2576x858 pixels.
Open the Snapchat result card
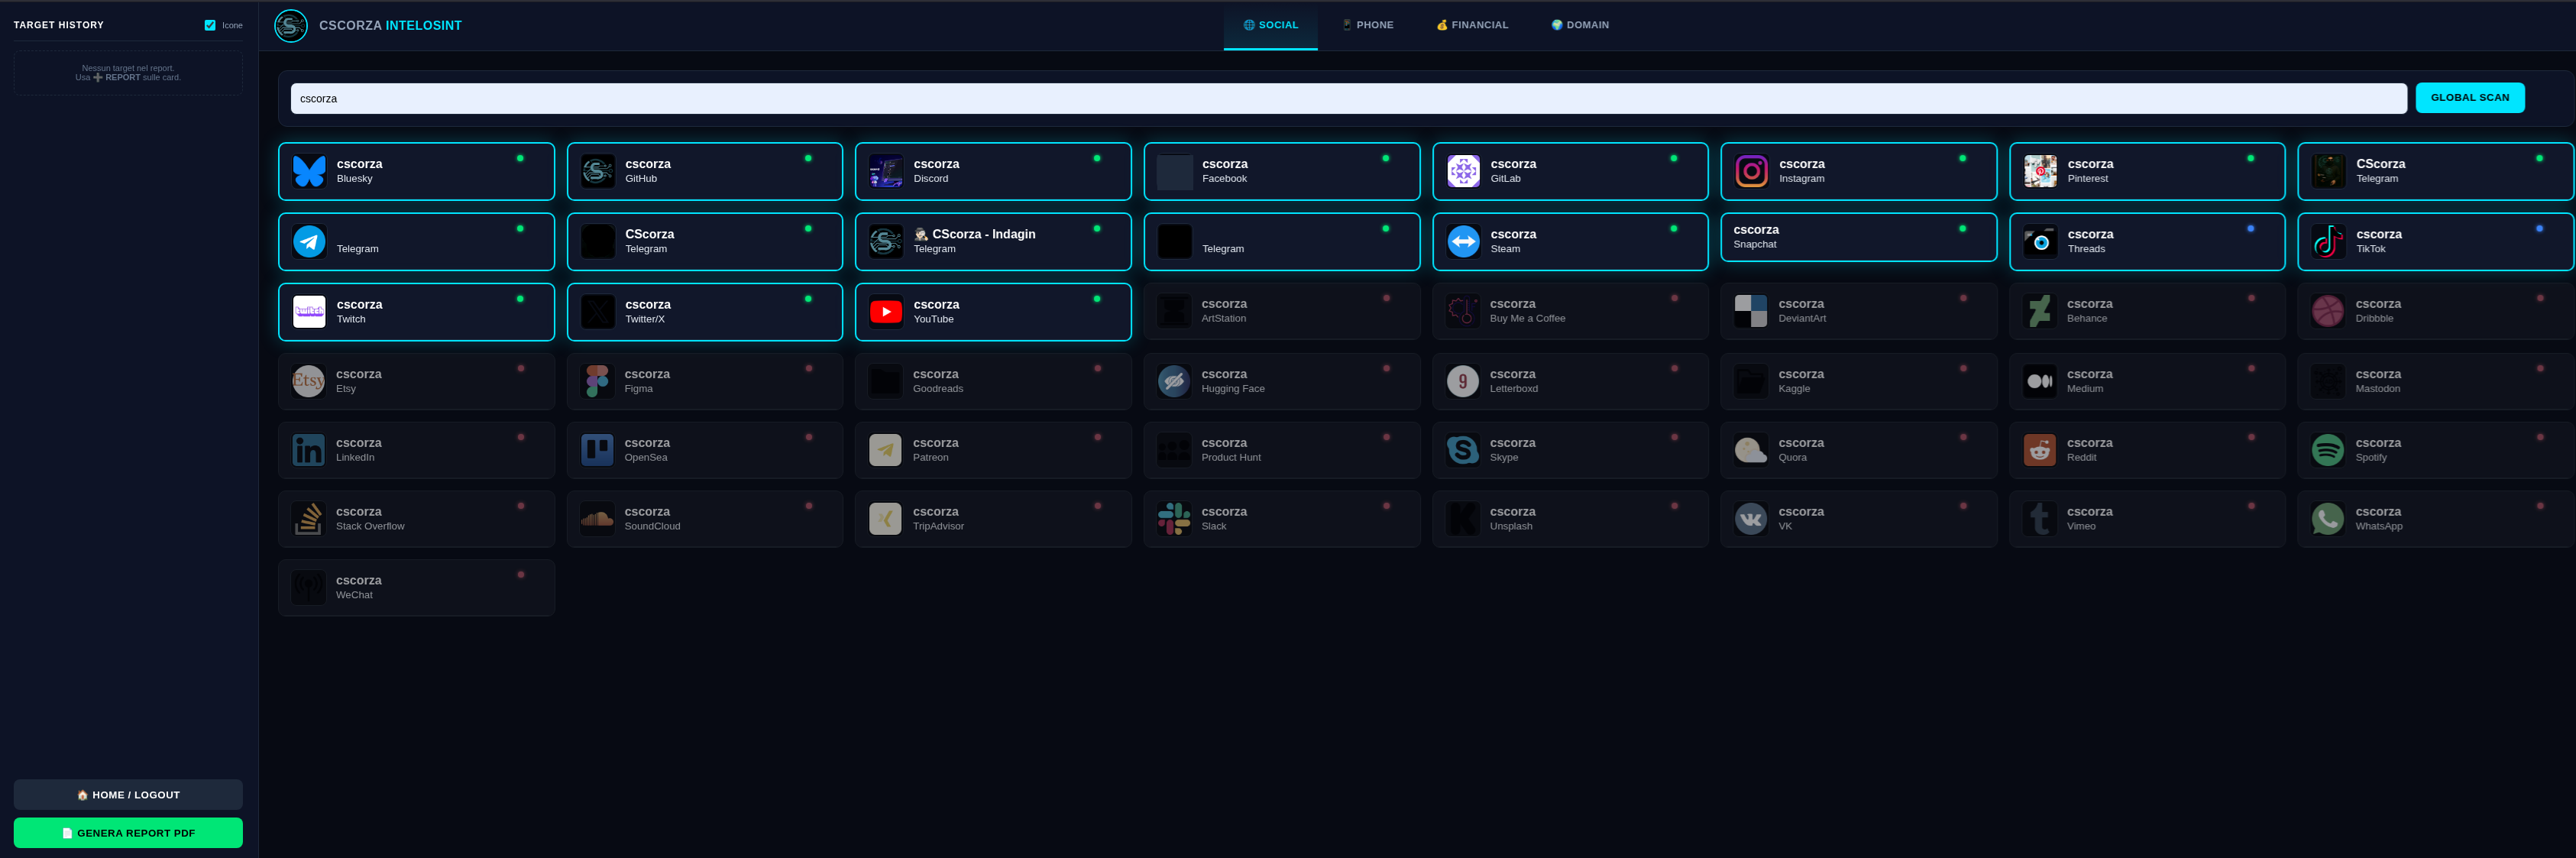(x=1857, y=237)
